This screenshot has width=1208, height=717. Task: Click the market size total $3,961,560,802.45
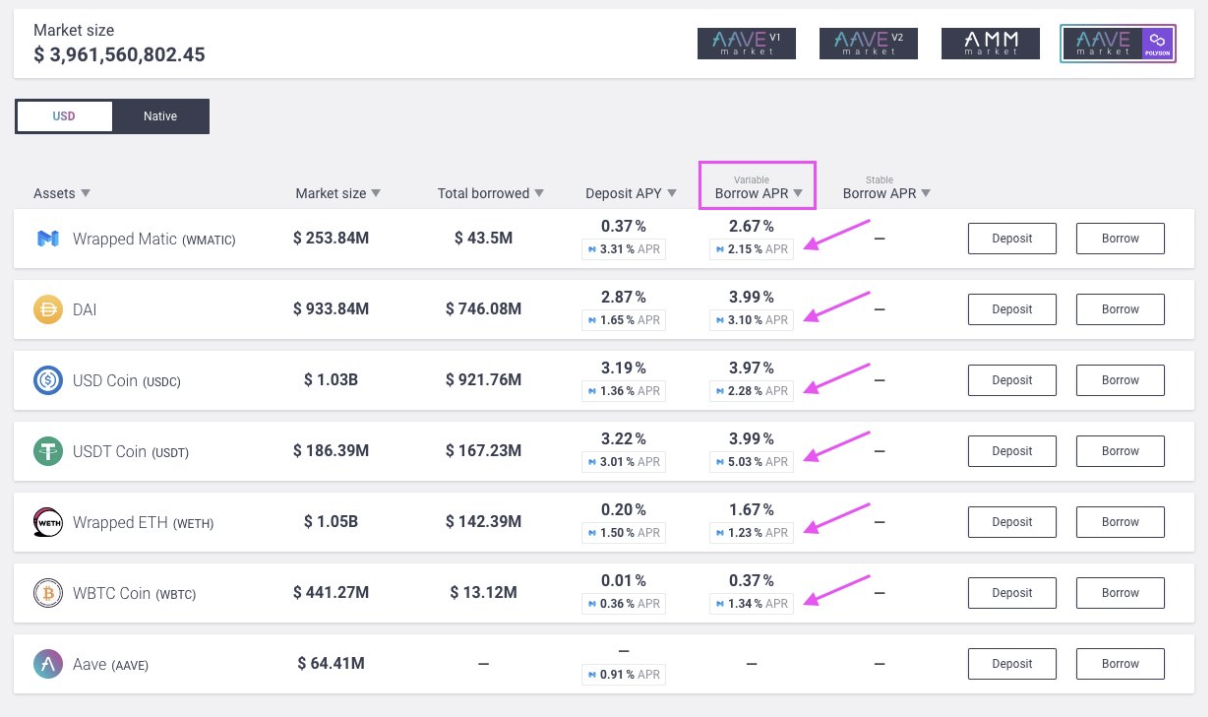point(119,55)
